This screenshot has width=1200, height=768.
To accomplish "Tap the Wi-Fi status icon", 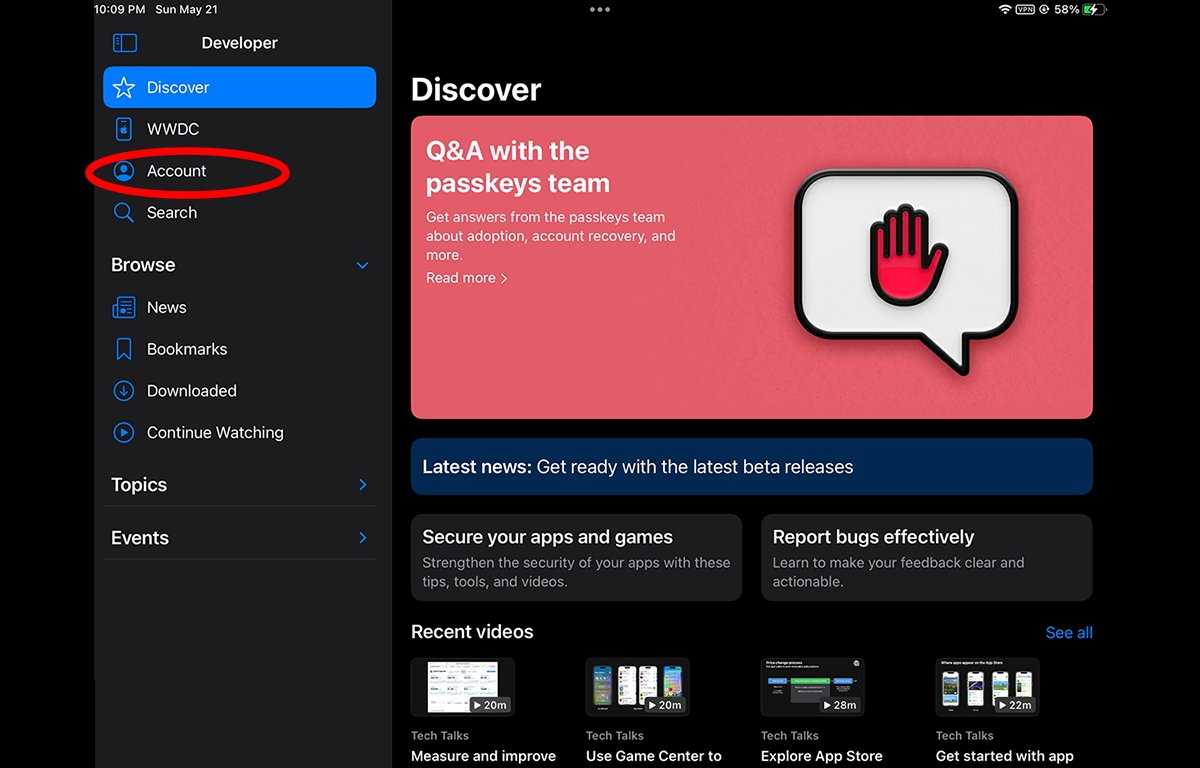I will (1007, 10).
